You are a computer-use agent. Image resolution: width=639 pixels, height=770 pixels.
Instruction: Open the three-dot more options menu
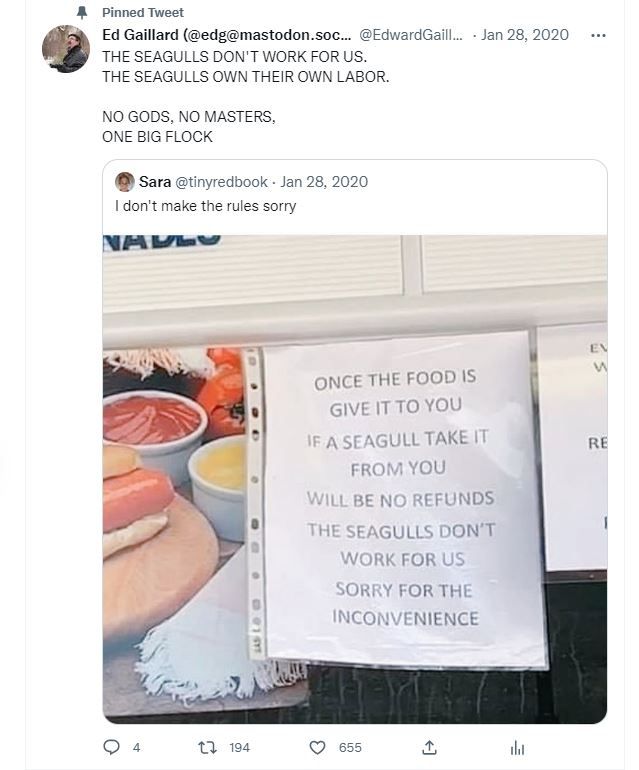pos(598,35)
